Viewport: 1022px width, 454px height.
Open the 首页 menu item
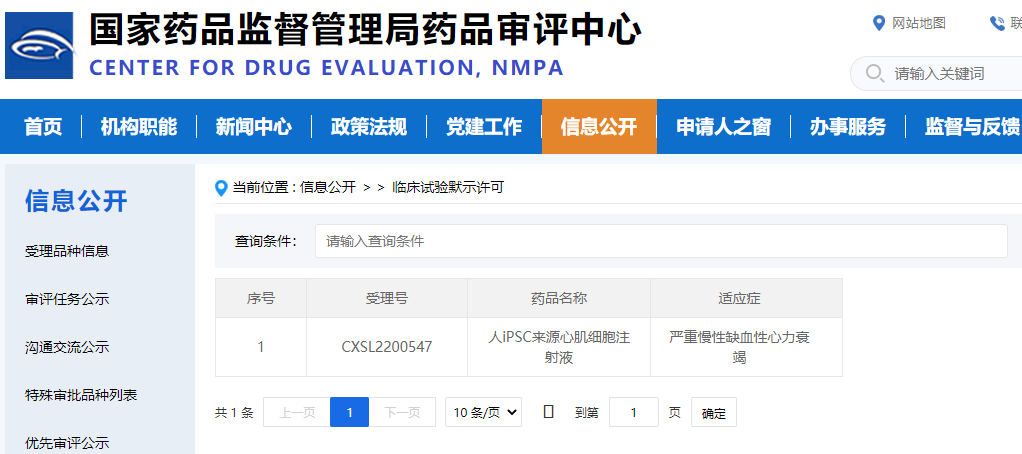(x=43, y=126)
